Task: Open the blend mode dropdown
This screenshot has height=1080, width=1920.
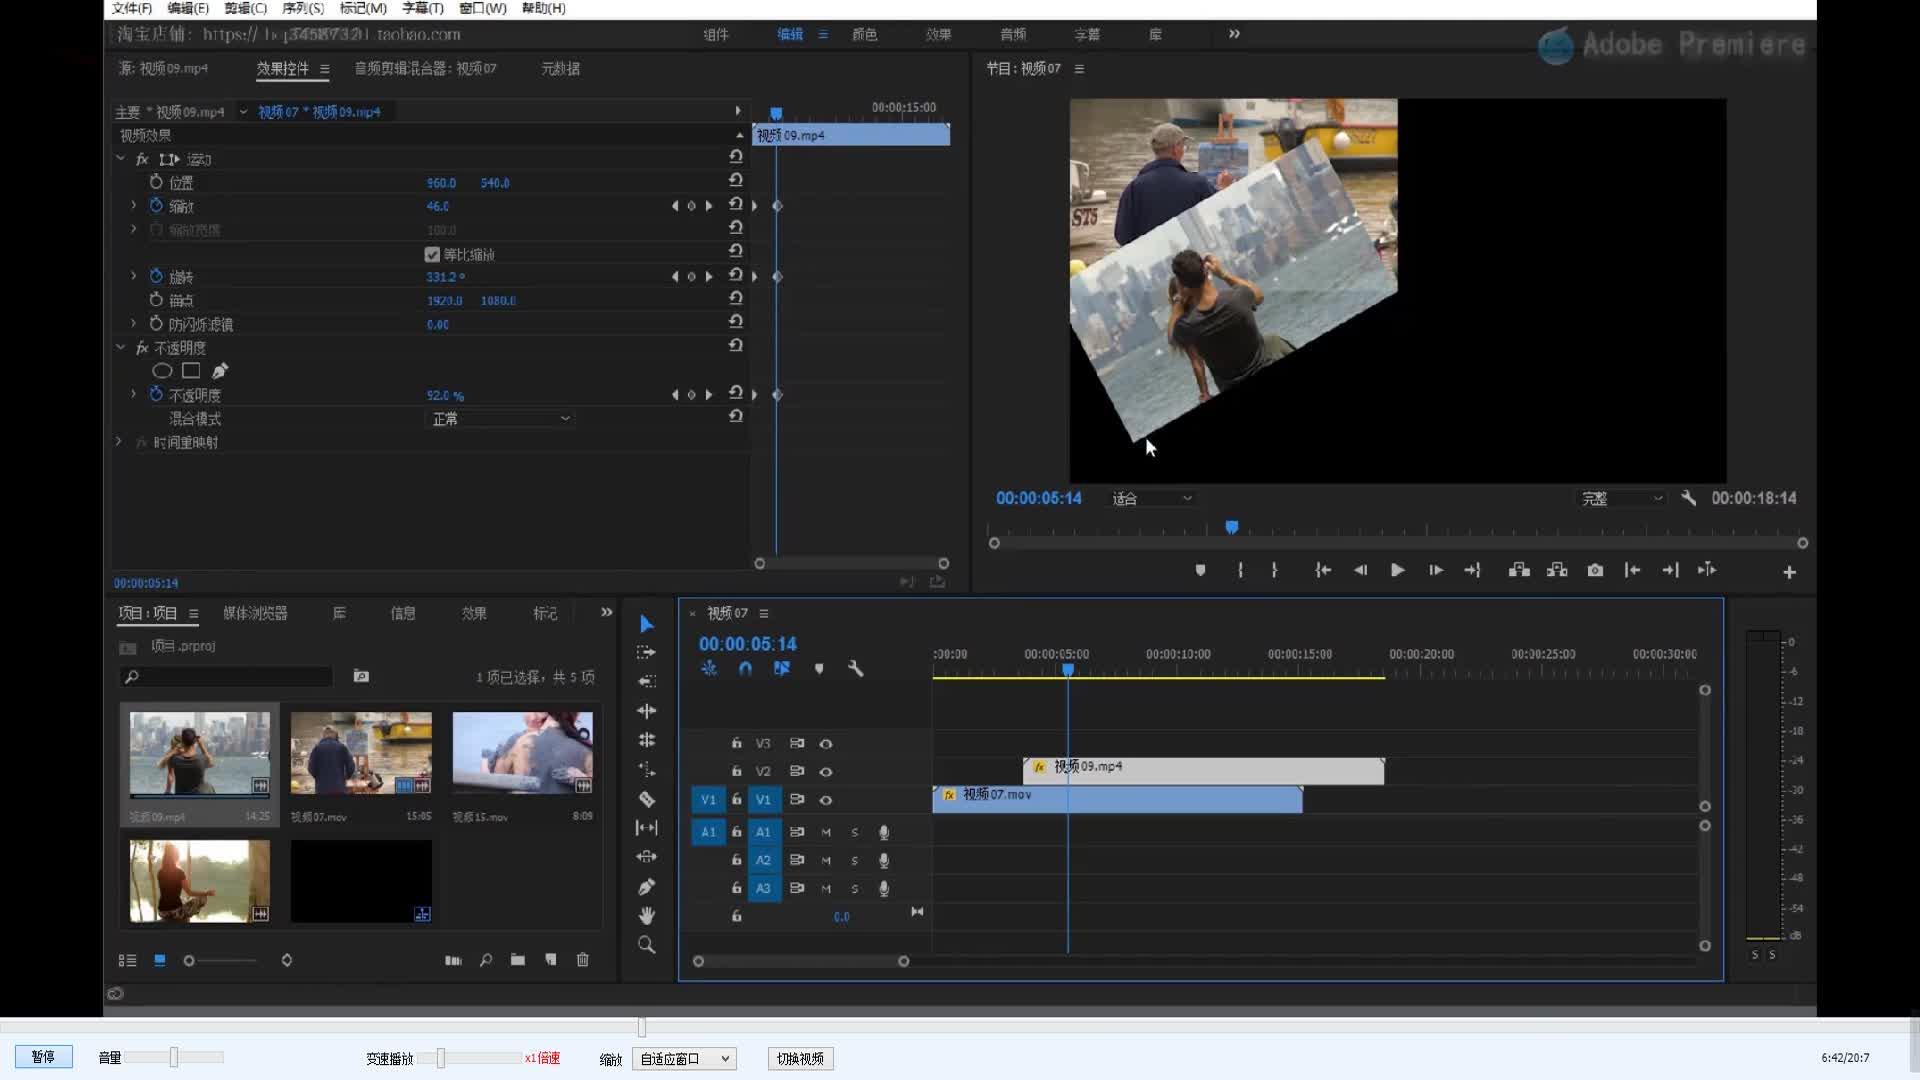Action: click(x=500, y=419)
